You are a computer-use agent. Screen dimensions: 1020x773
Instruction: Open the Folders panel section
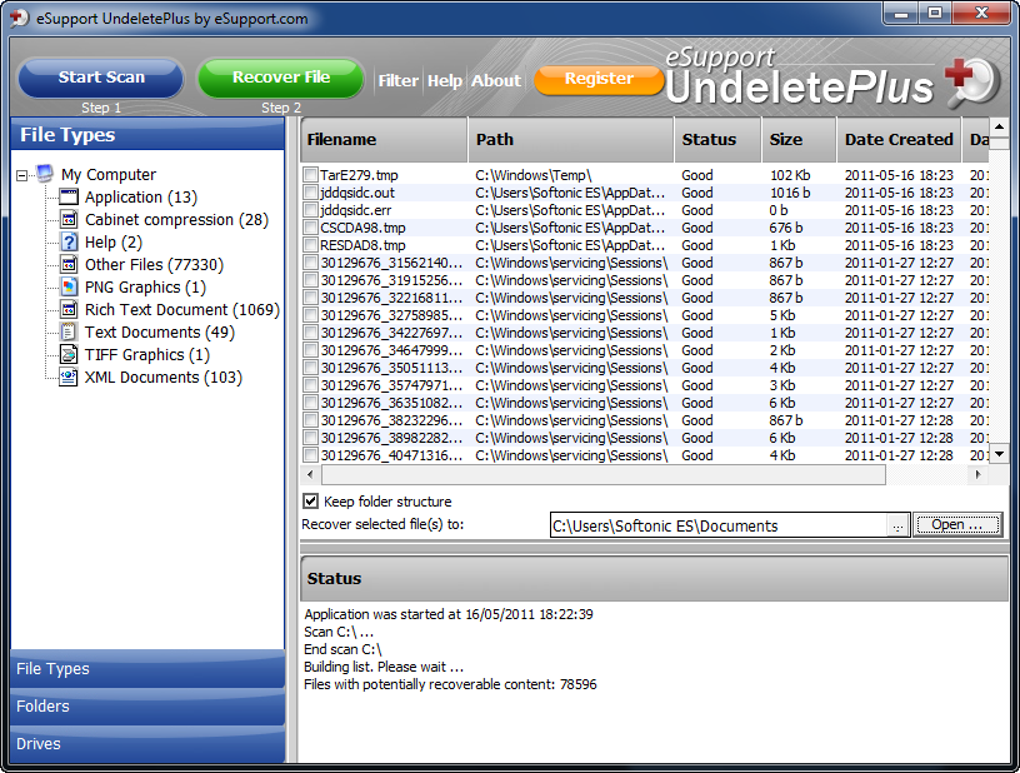pyautogui.click(x=148, y=706)
